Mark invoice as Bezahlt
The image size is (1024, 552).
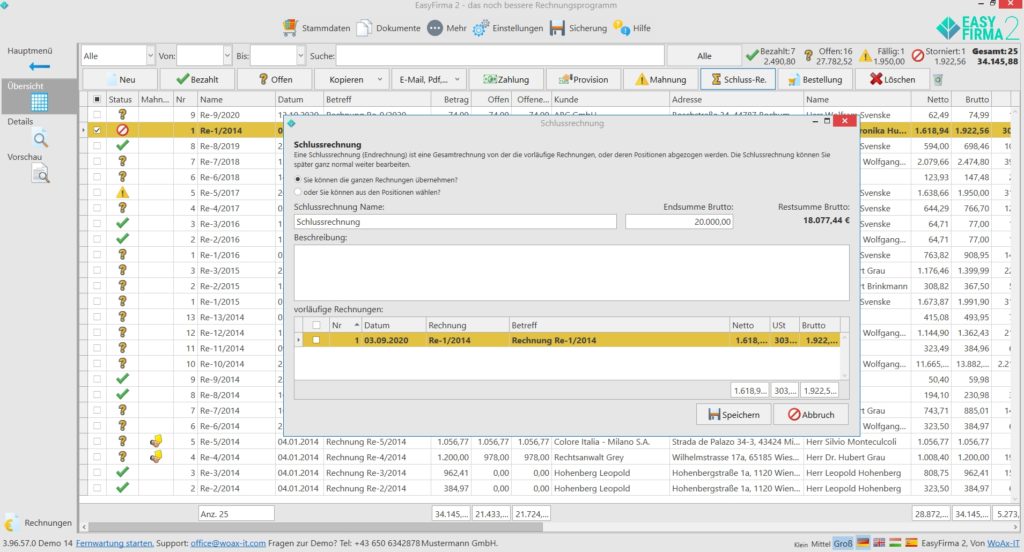[198, 79]
